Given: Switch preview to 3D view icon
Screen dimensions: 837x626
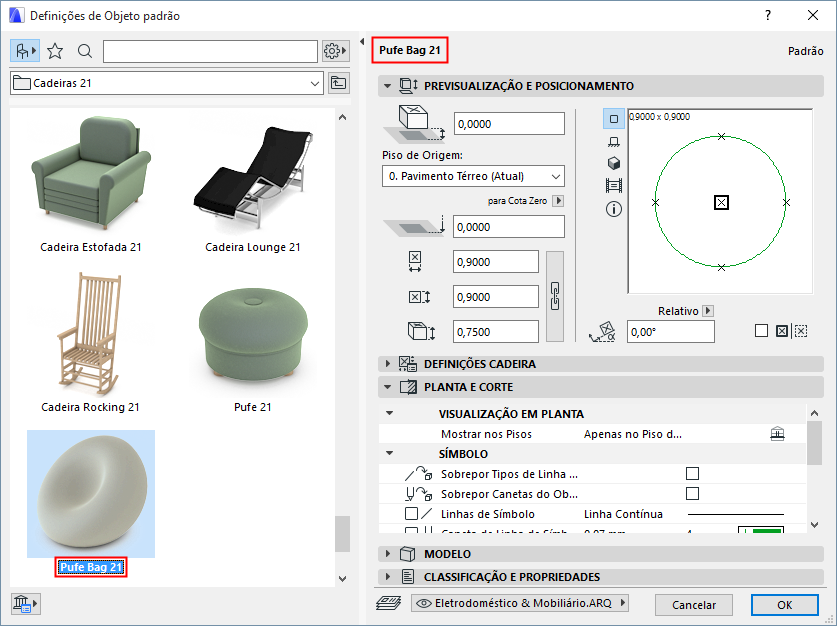Looking at the screenshot, I should point(614,163).
